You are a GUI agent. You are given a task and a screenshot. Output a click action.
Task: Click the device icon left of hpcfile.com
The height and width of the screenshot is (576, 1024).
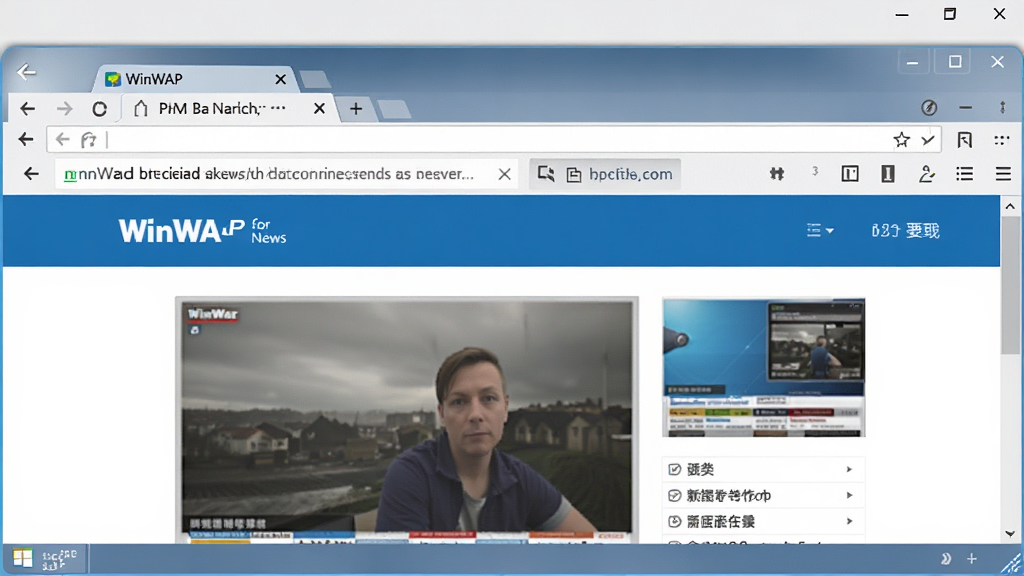(545, 174)
